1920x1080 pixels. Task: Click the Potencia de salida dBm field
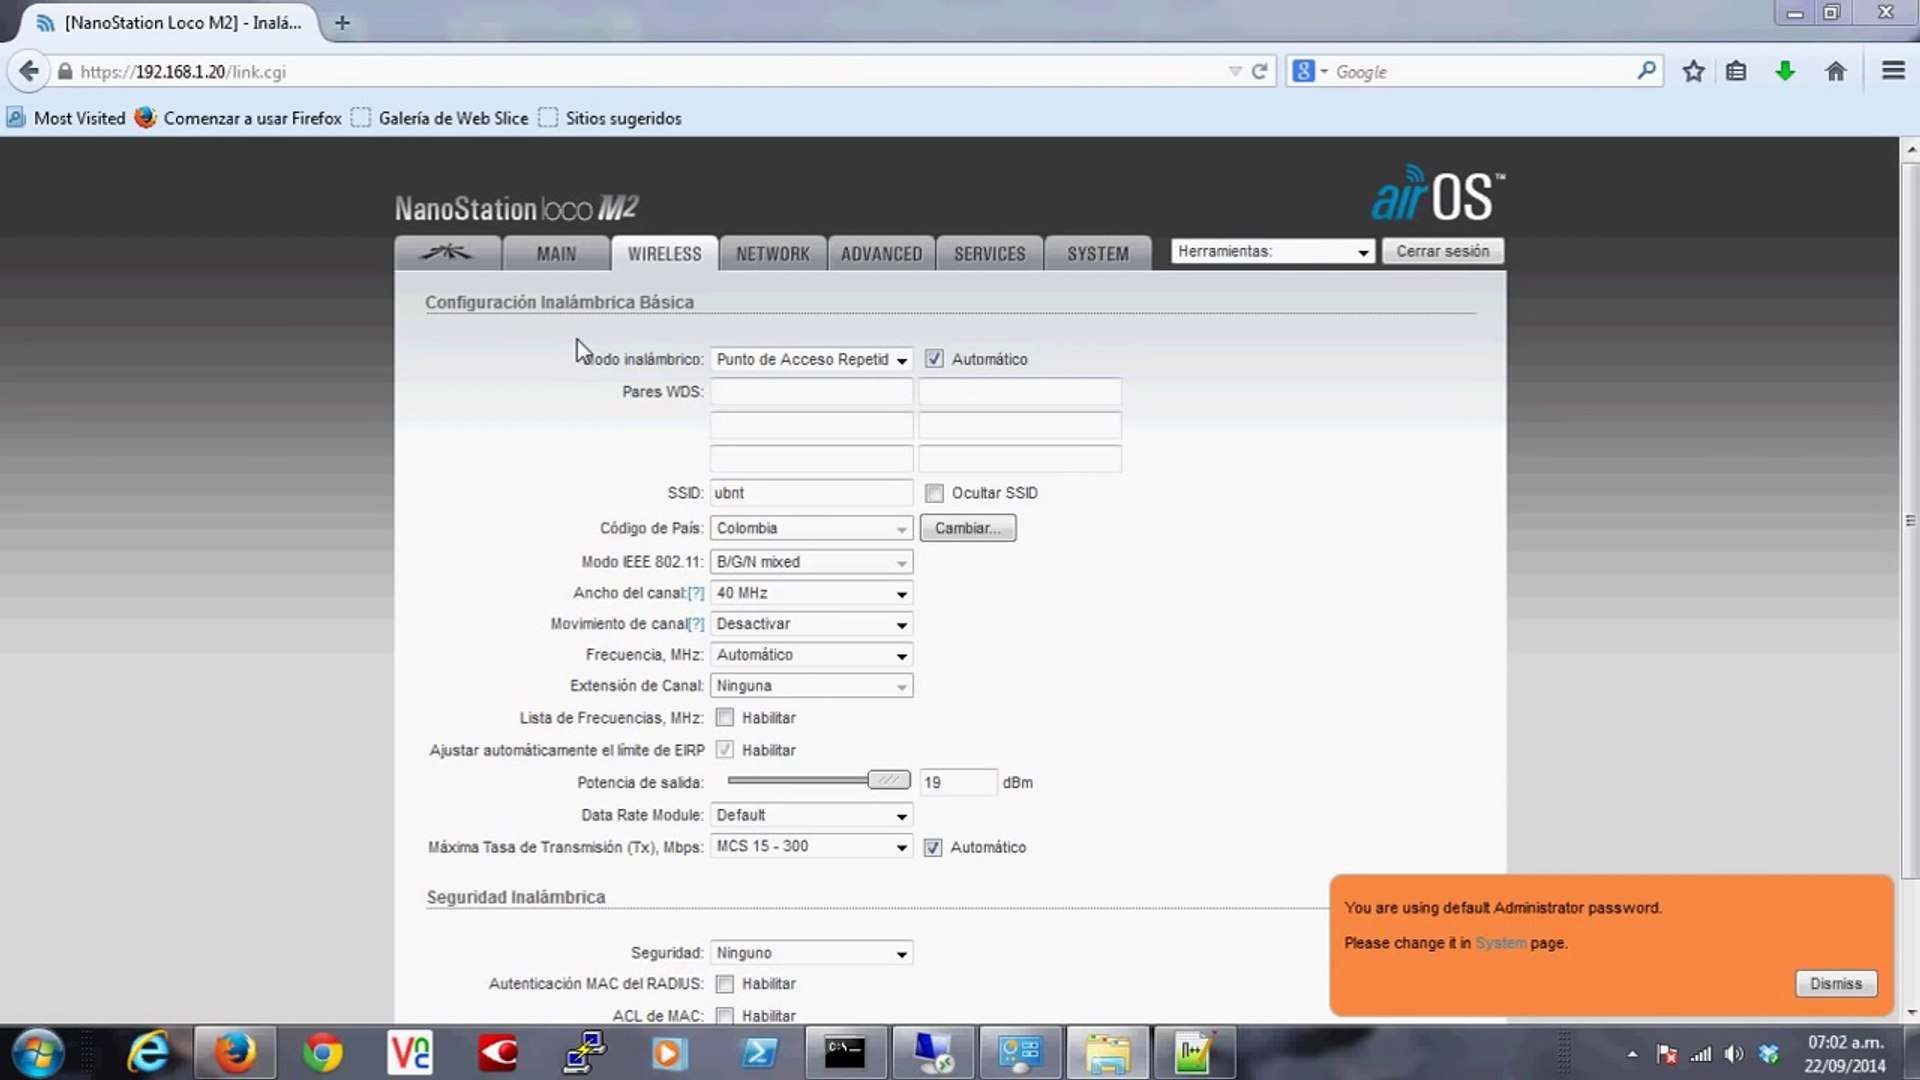pos(958,782)
